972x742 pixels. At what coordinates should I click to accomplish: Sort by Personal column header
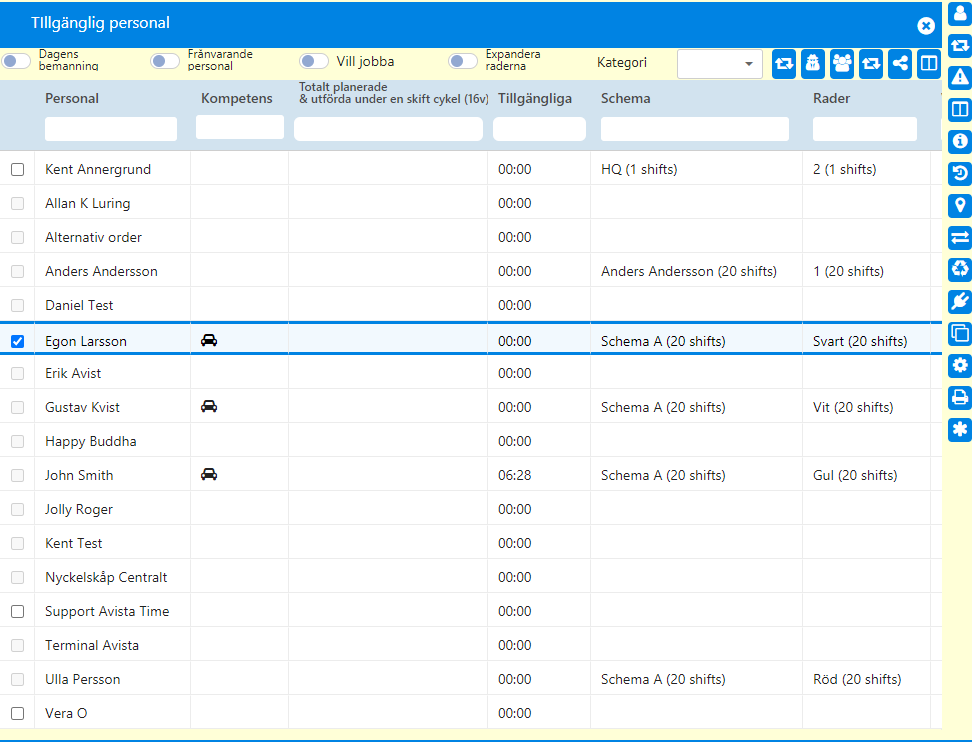point(72,98)
